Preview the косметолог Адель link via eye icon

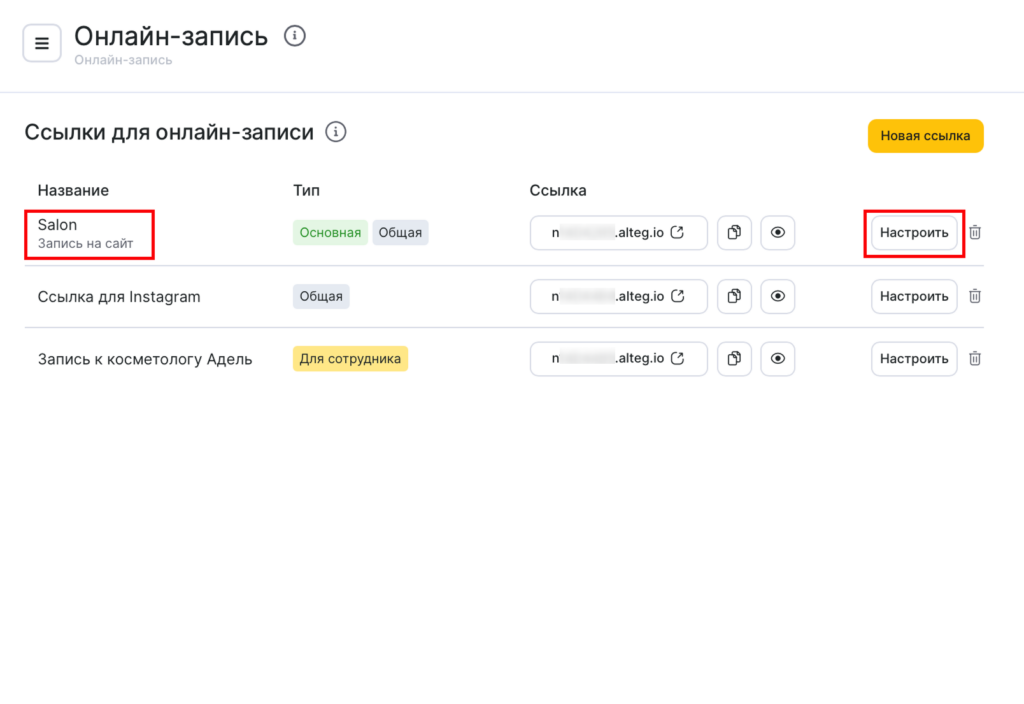778,359
